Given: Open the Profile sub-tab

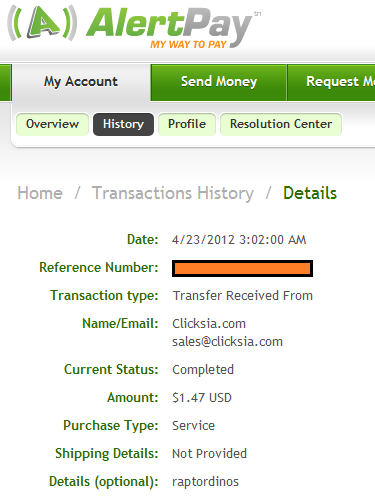Looking at the screenshot, I should tap(187, 124).
